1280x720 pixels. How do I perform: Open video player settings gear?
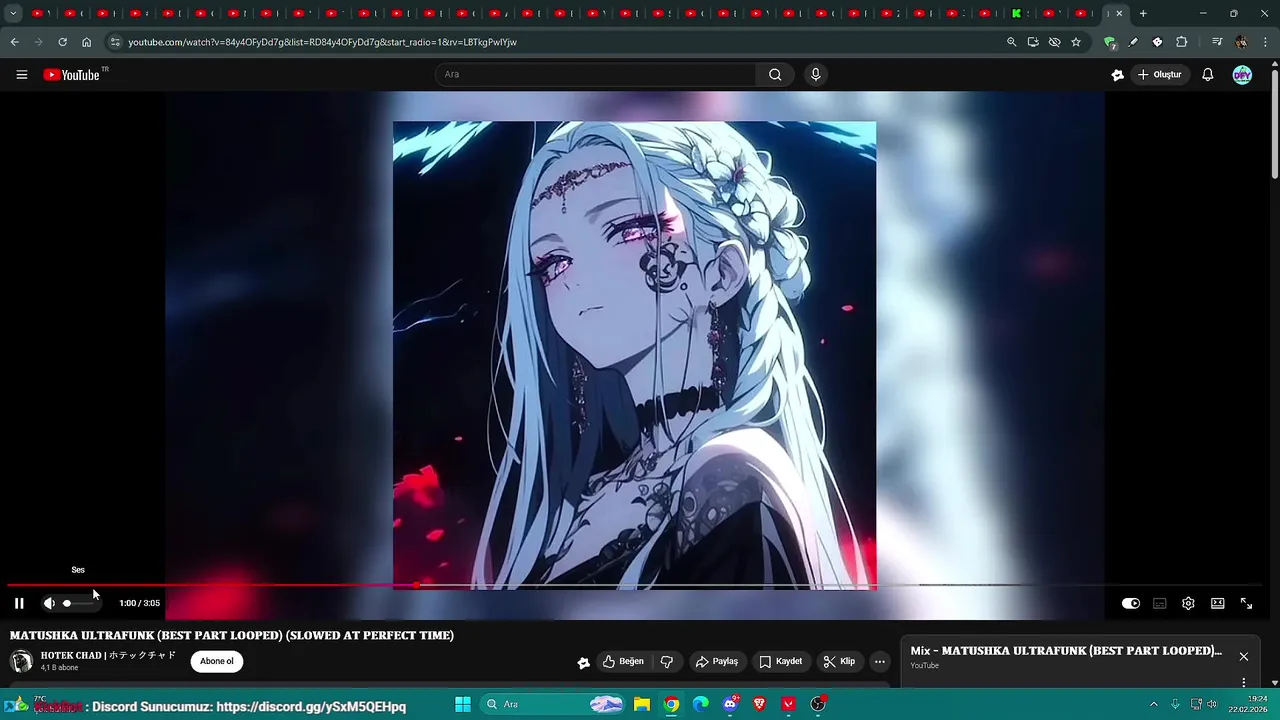tap(1188, 603)
